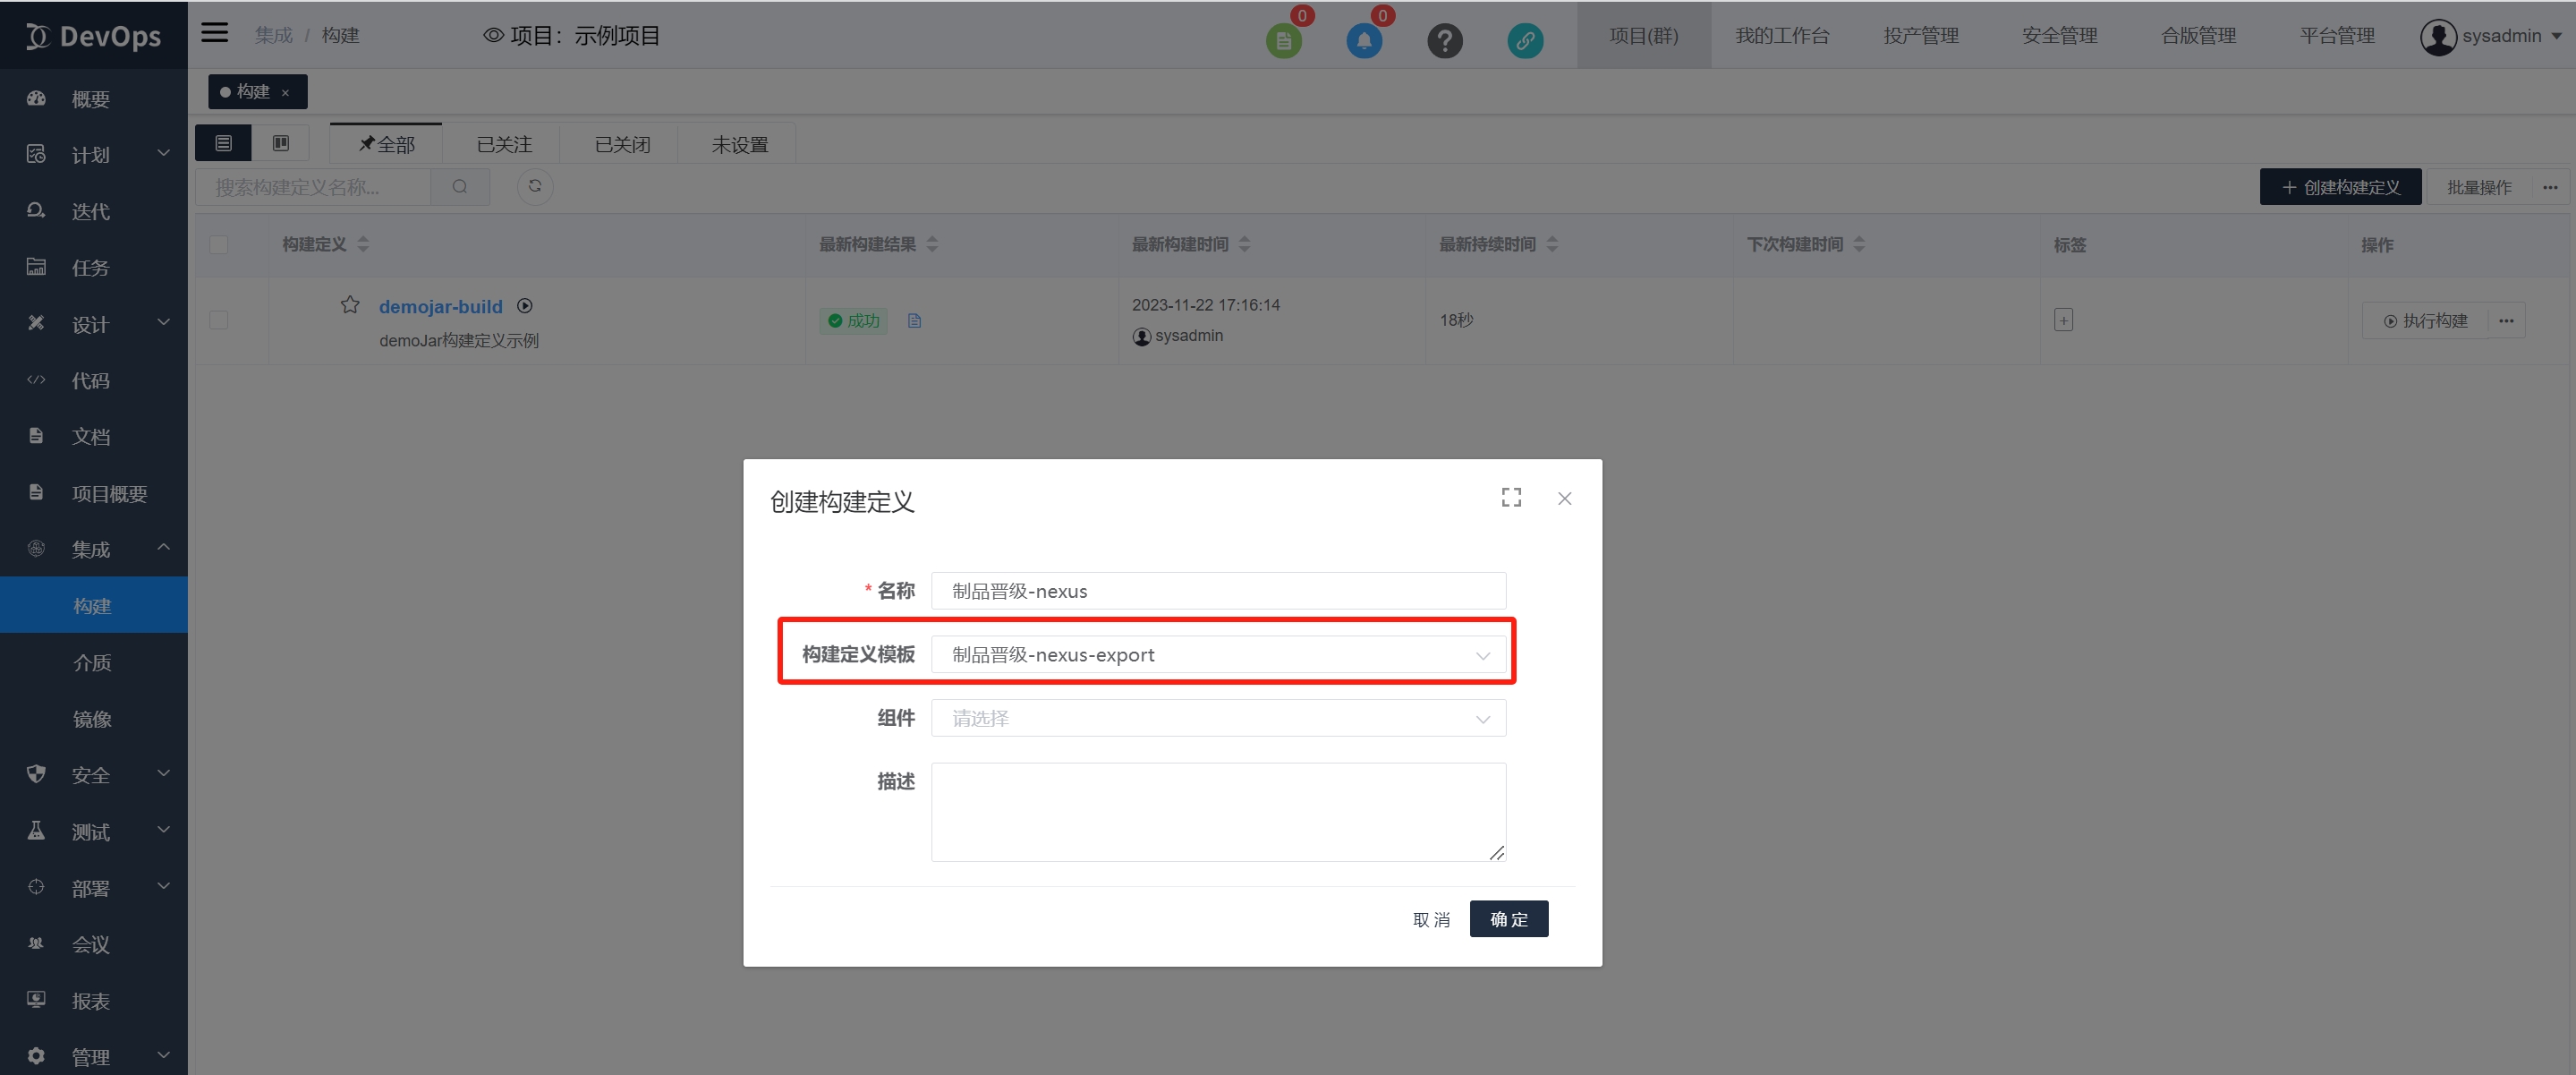Screen dimensions: 2576x1075
Task: Switch to card view with board icon
Action: coord(280,142)
